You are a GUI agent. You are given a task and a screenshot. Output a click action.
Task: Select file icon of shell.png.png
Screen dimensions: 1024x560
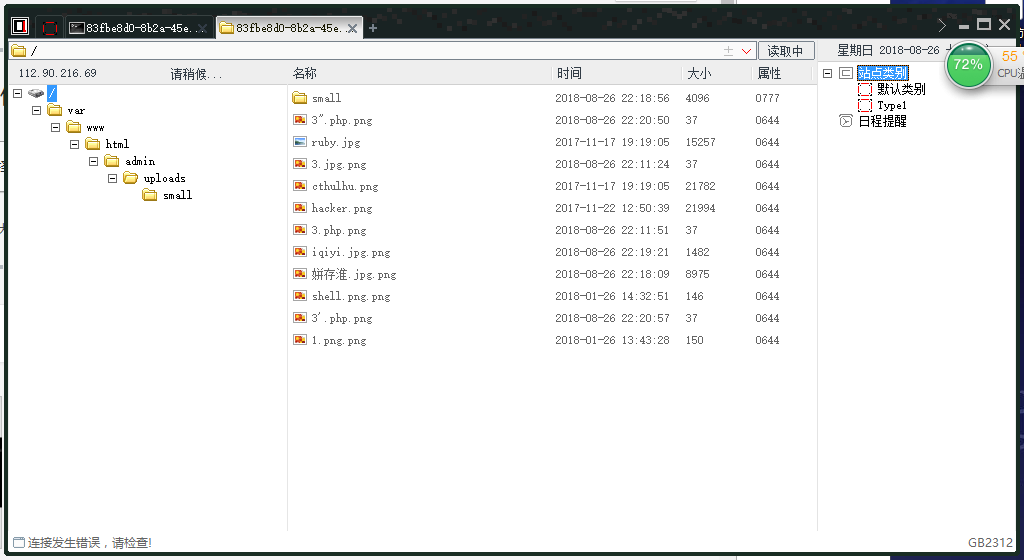300,296
